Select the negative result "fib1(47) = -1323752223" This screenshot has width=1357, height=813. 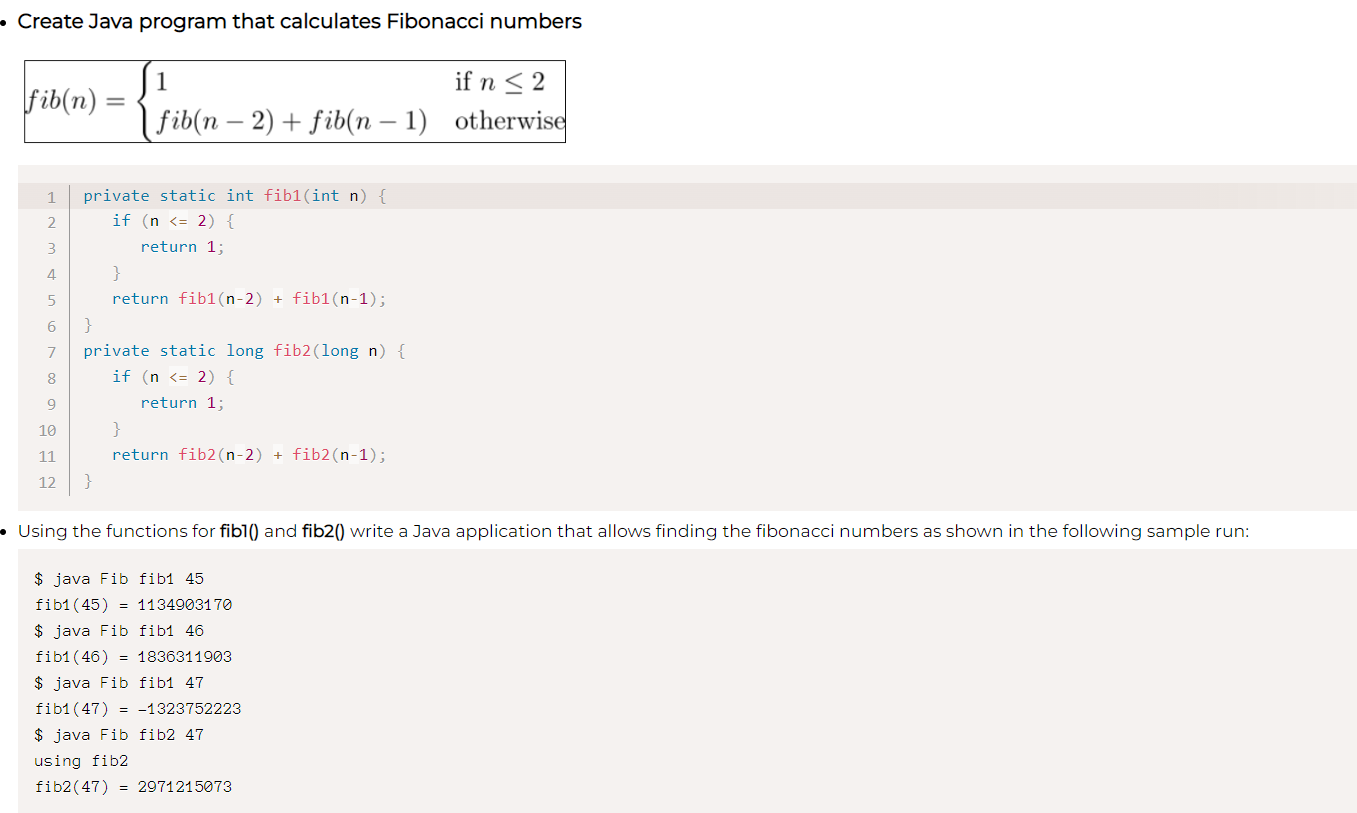coord(139,708)
